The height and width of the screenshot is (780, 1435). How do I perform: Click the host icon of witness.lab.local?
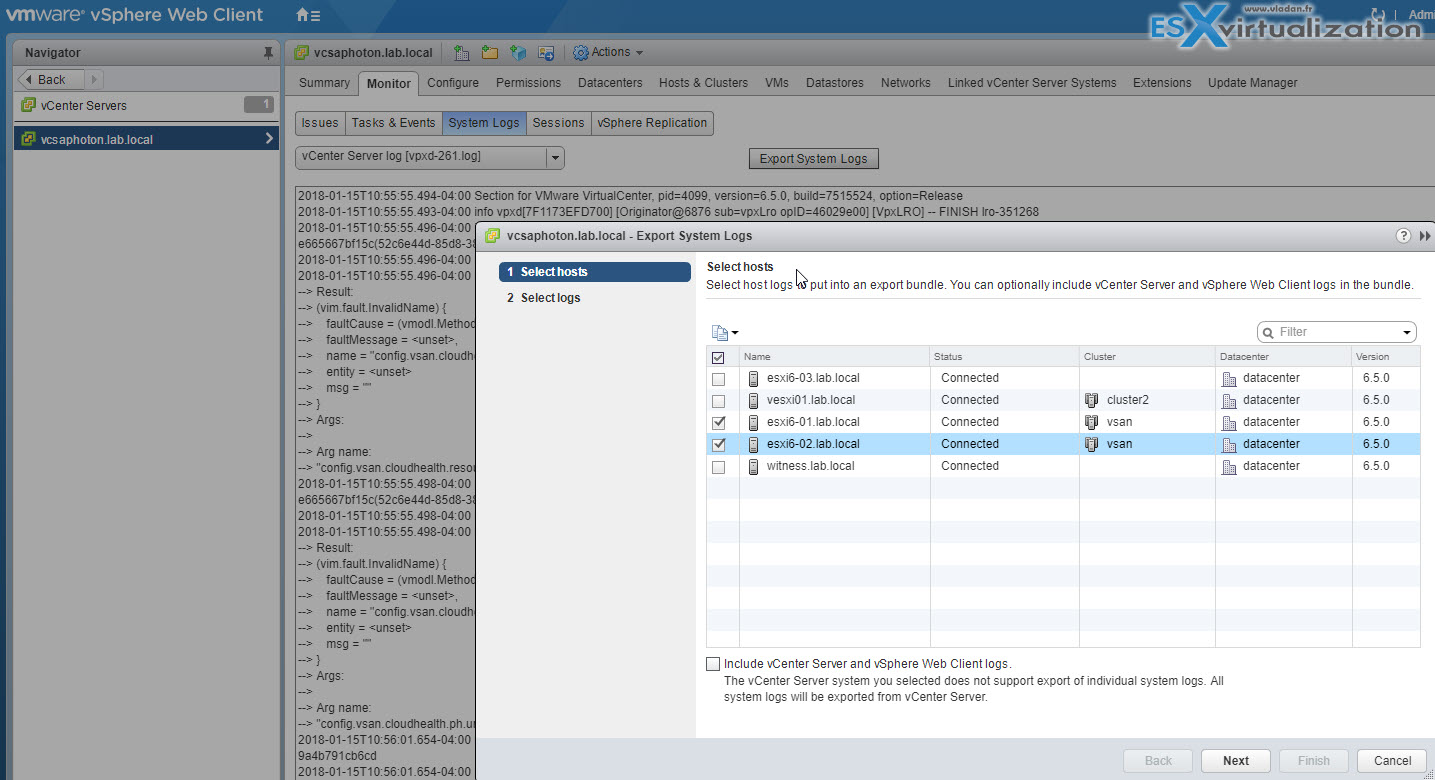coord(754,466)
